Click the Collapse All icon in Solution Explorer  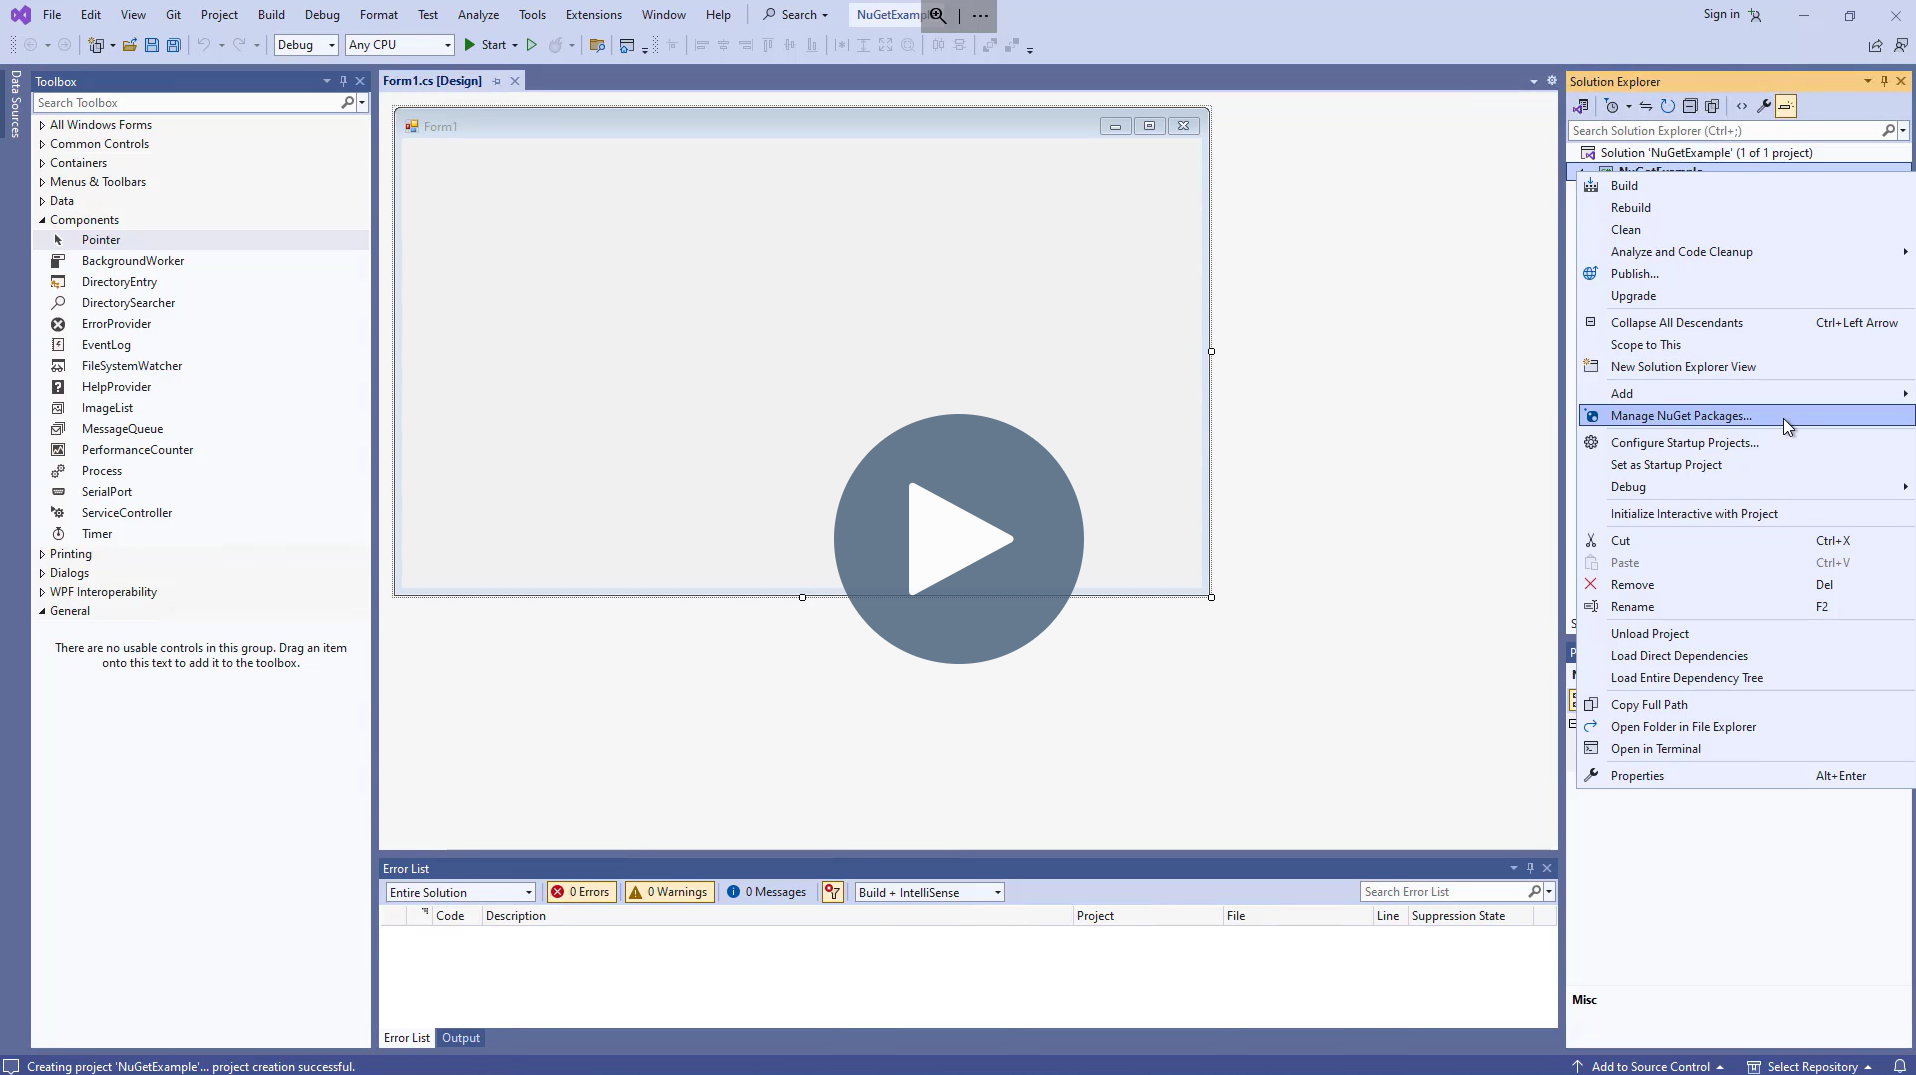click(x=1690, y=106)
